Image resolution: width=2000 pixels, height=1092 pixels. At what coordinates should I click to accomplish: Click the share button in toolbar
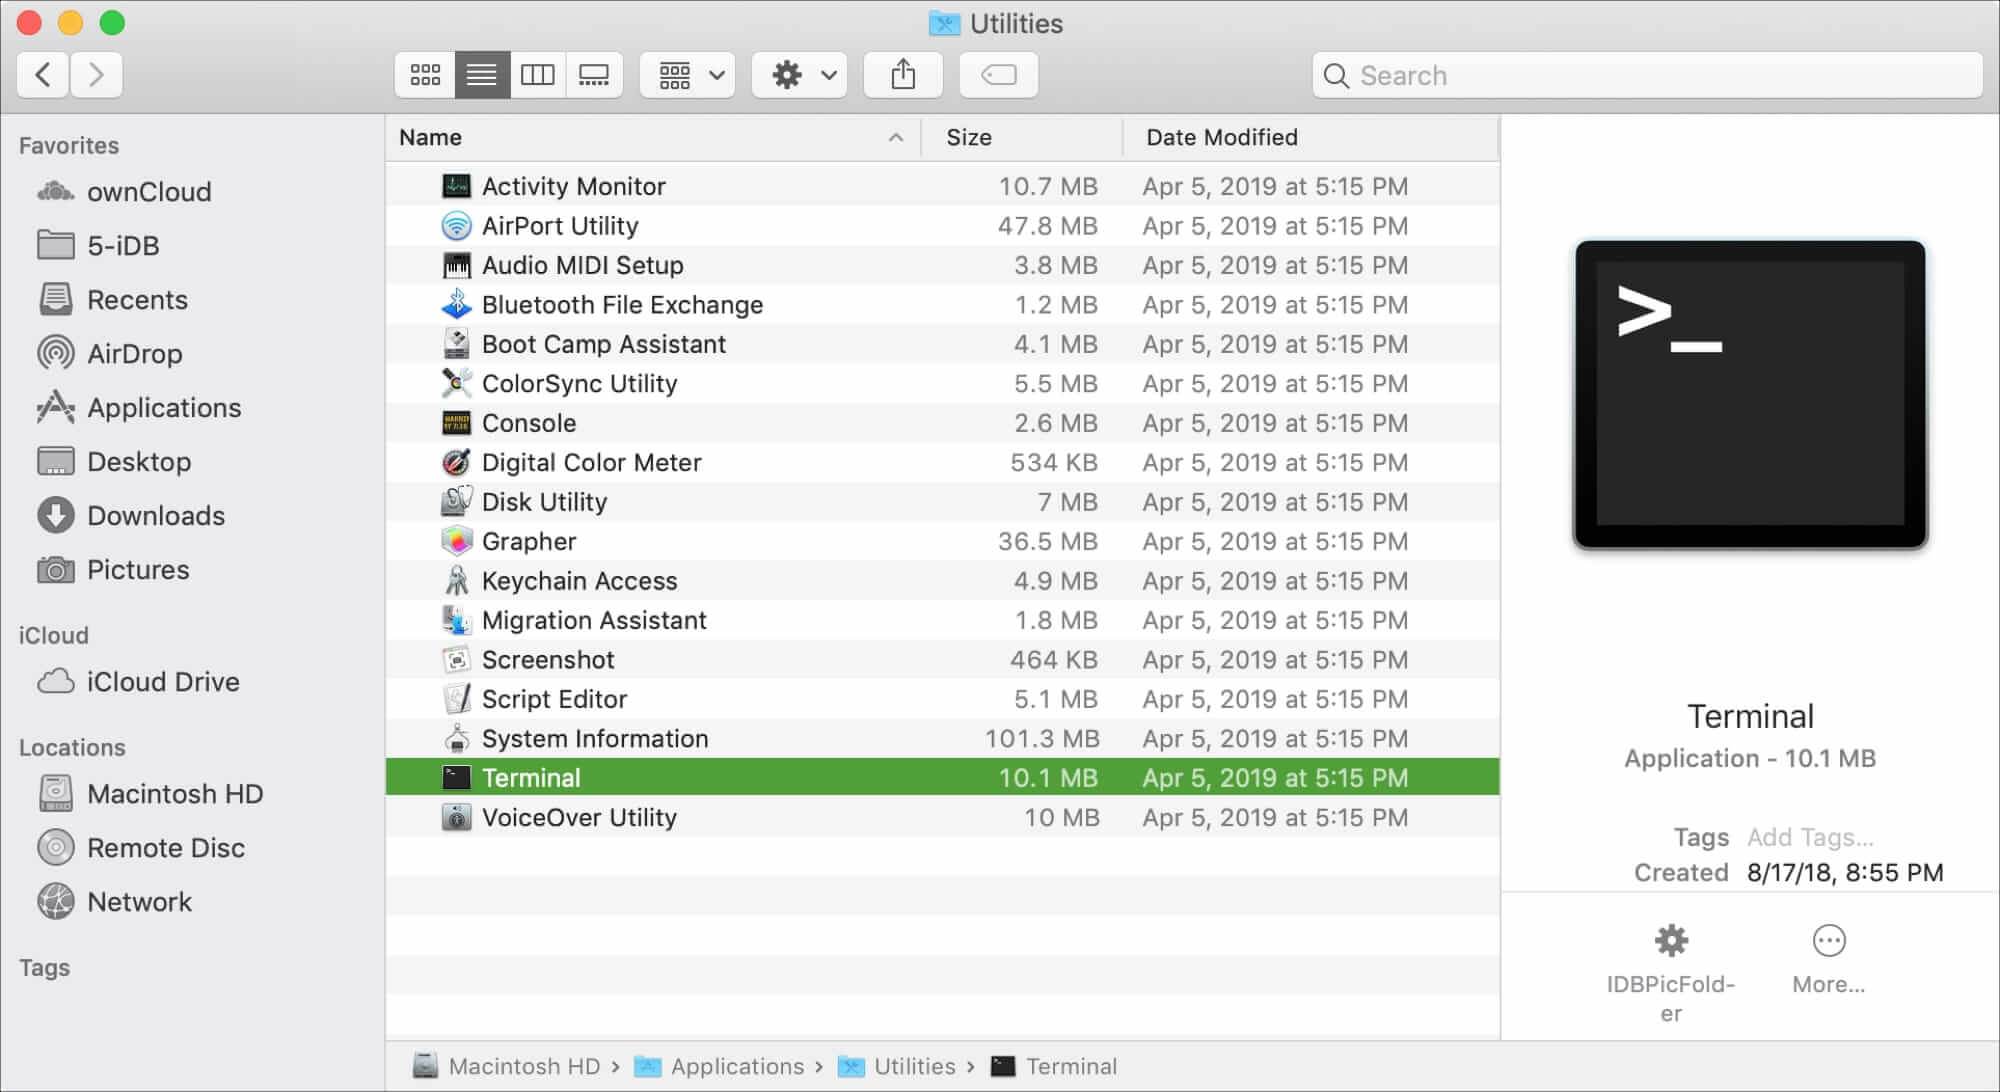click(x=902, y=74)
